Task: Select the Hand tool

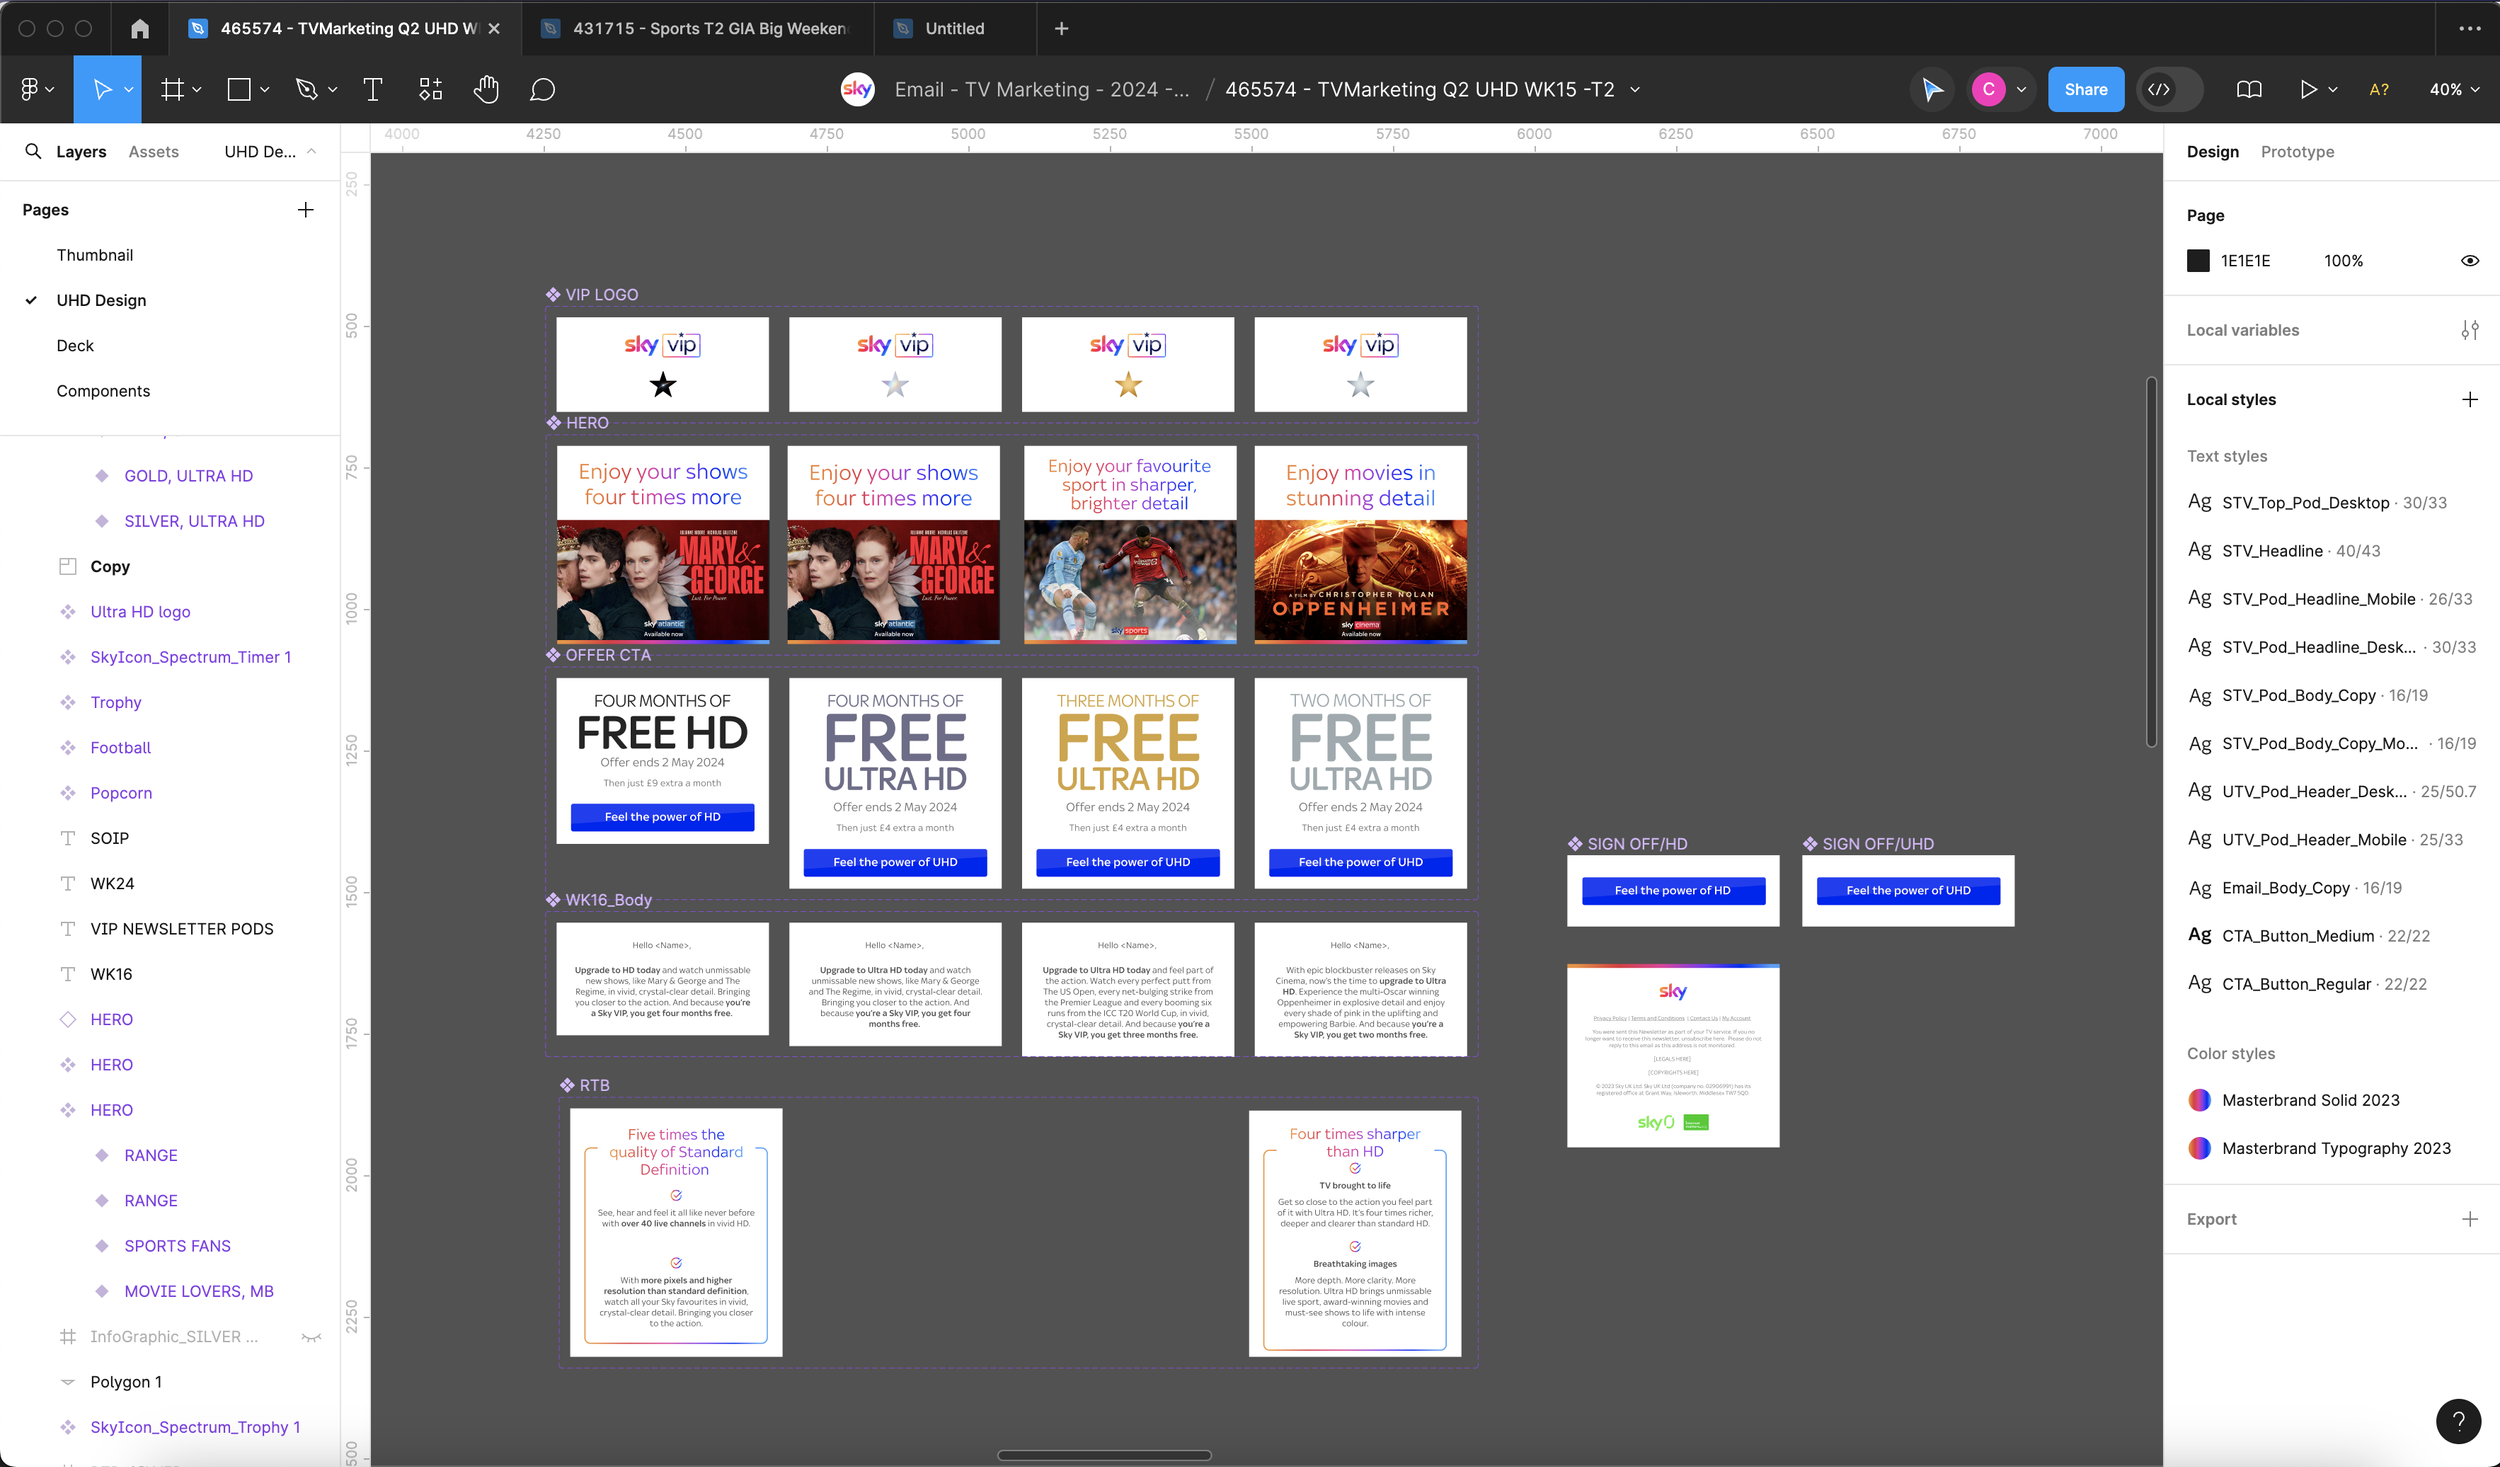Action: point(486,90)
